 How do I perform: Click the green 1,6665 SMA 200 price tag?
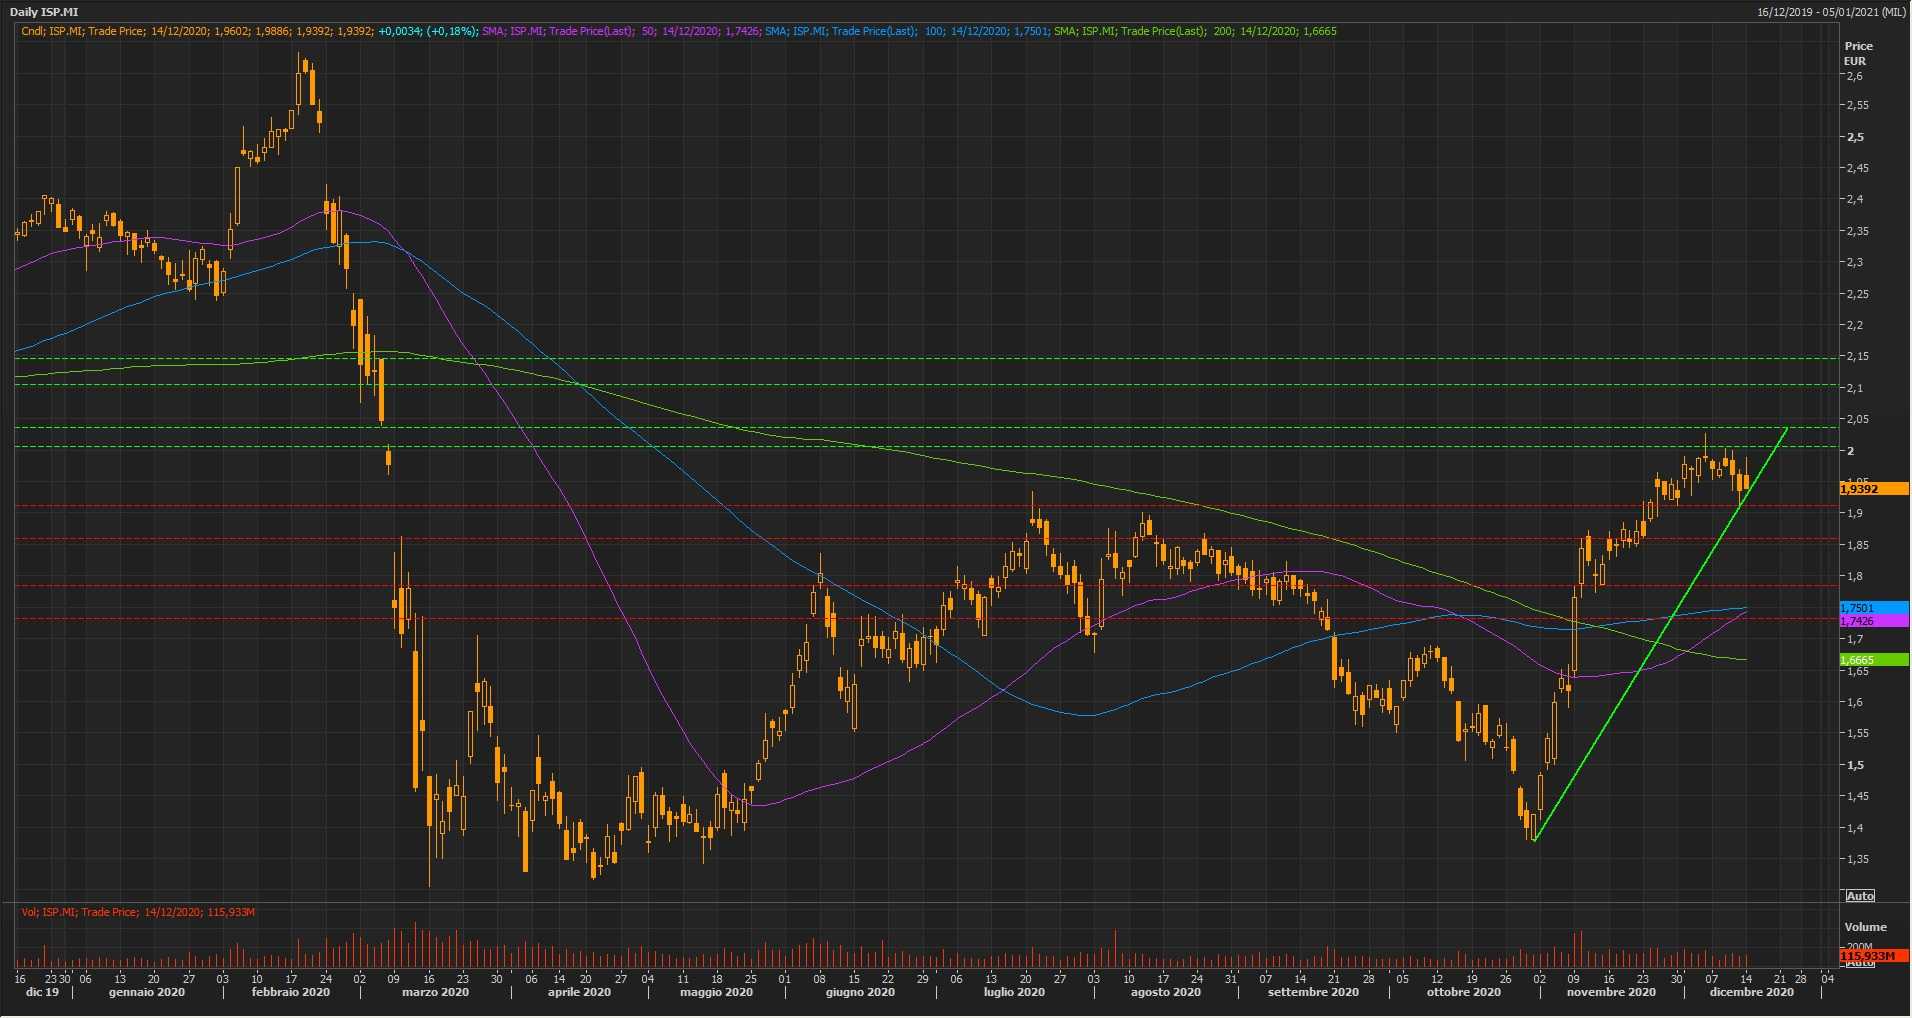pos(1873,660)
